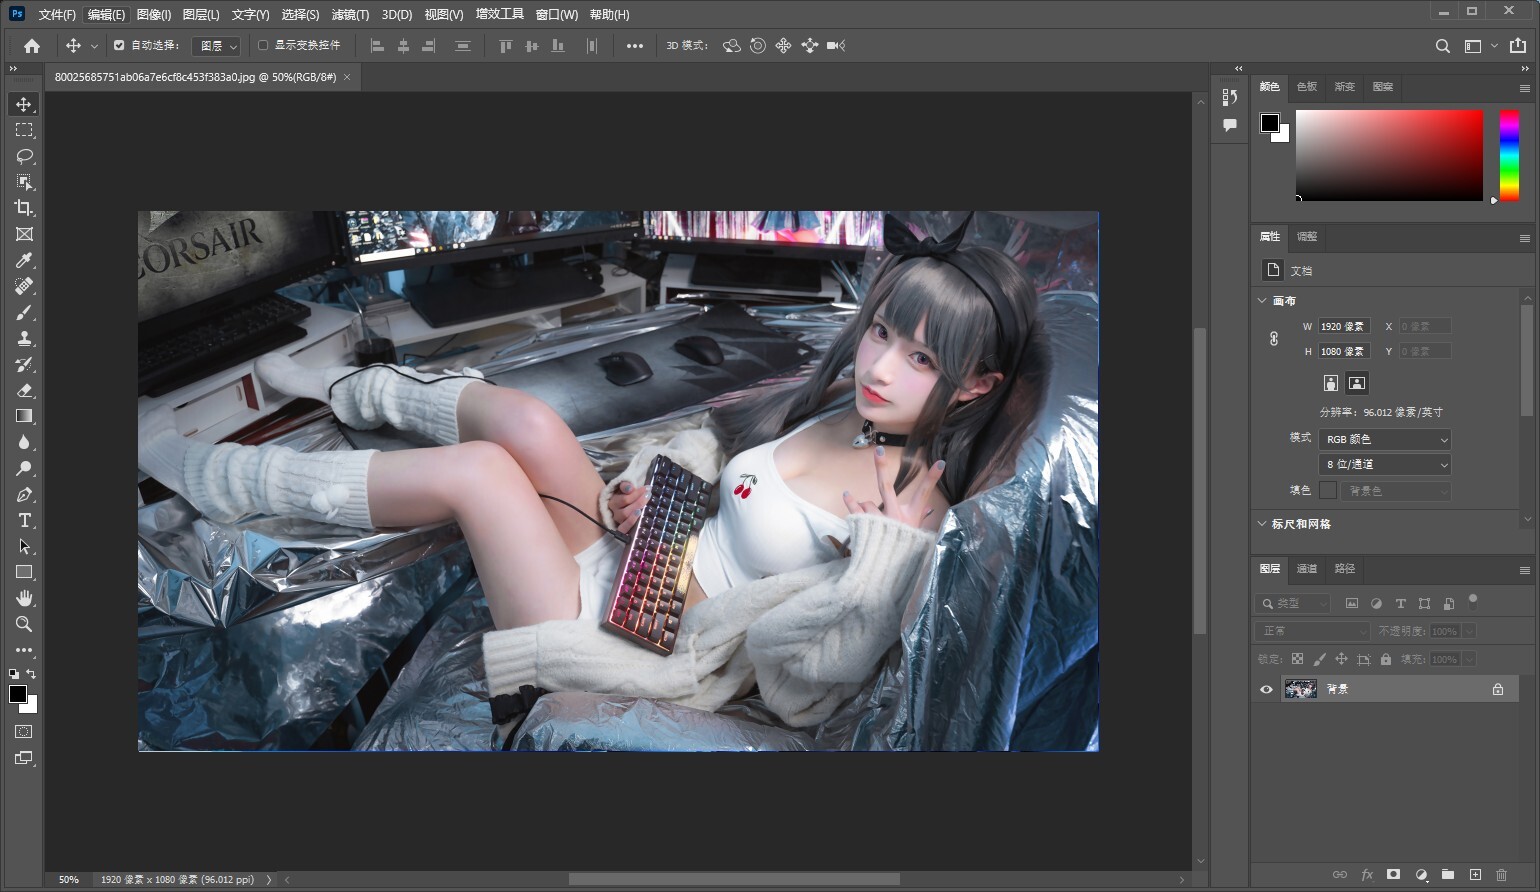Open the 8 bits/channel dropdown
Image resolution: width=1540 pixels, height=892 pixels.
coord(1385,464)
